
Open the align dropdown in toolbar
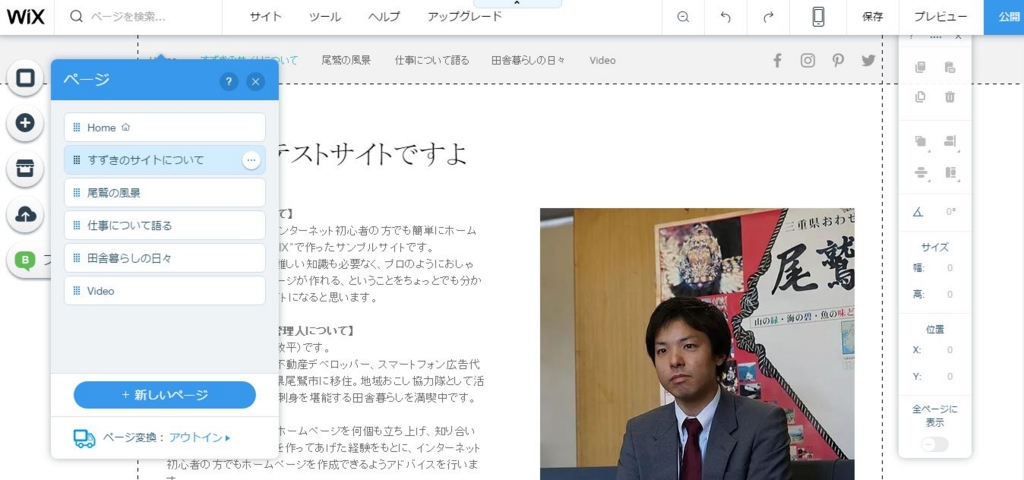(950, 141)
